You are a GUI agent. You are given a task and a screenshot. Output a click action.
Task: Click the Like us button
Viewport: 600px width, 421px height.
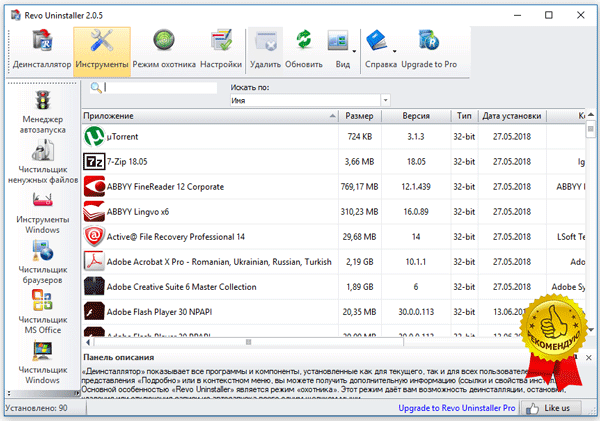click(551, 408)
